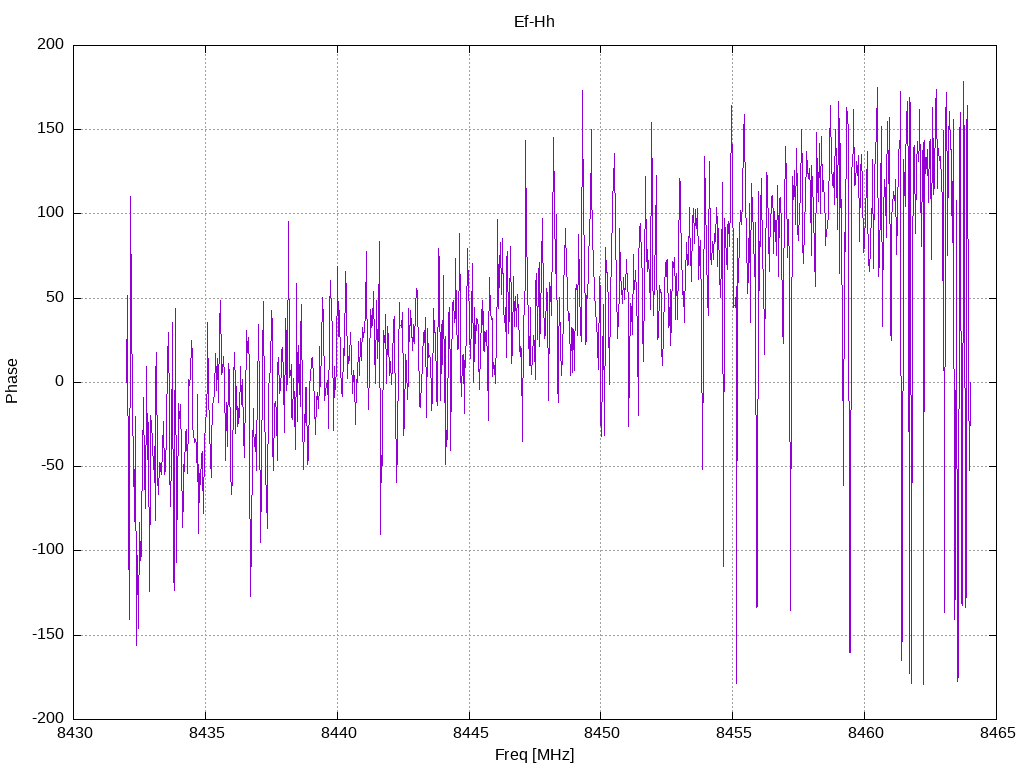Click the x-axis tick label 8430
Image resolution: width=1024 pixels, height=768 pixels.
tap(74, 733)
